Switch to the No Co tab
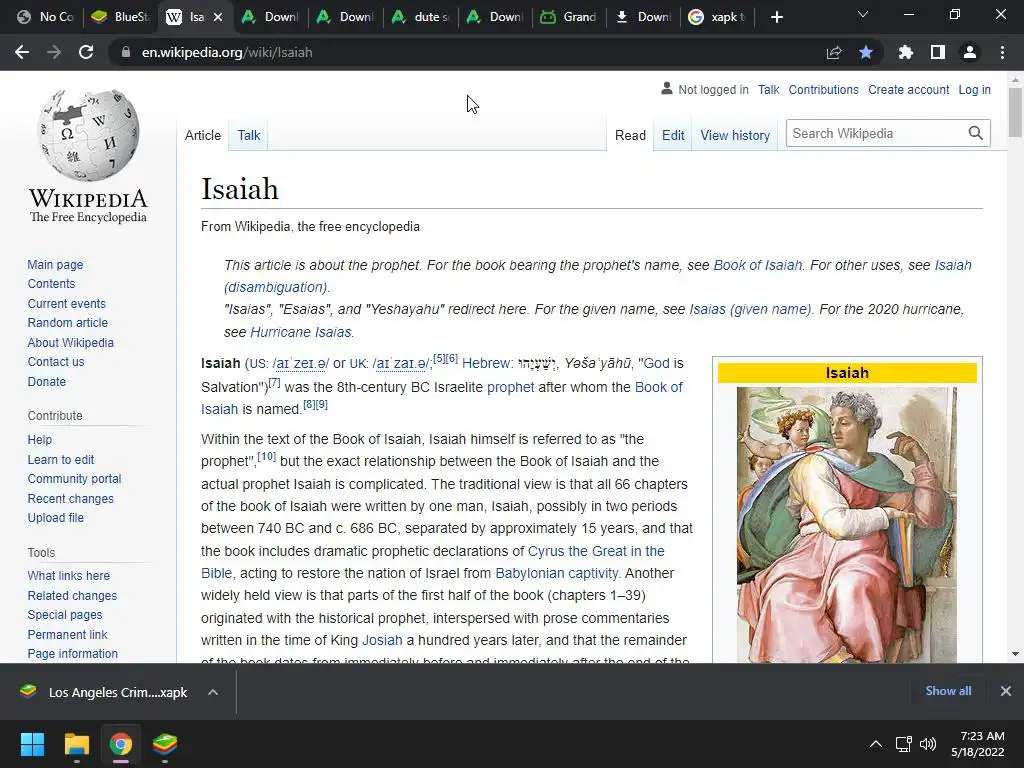This screenshot has height=768, width=1024. coord(46,17)
